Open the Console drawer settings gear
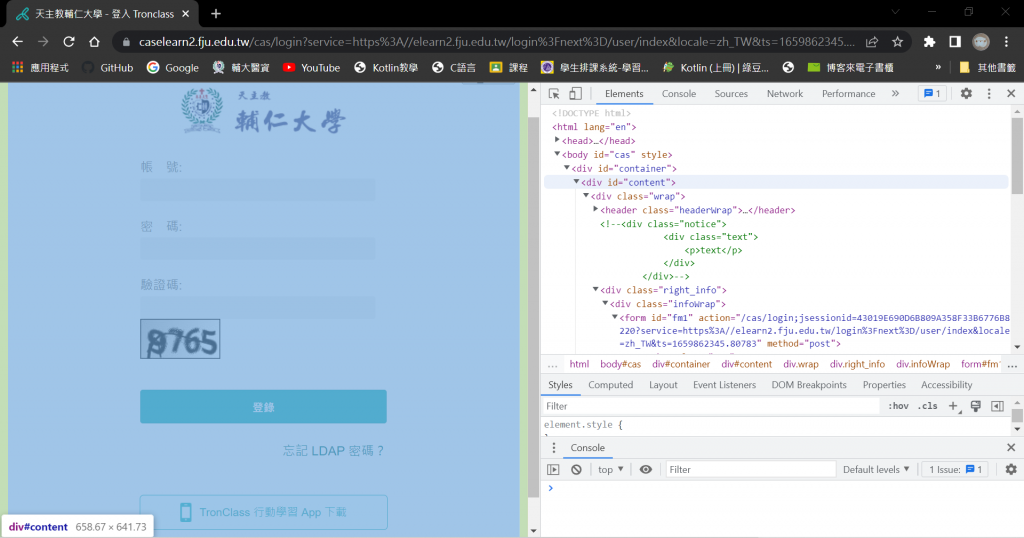1024x538 pixels. 1011,469
